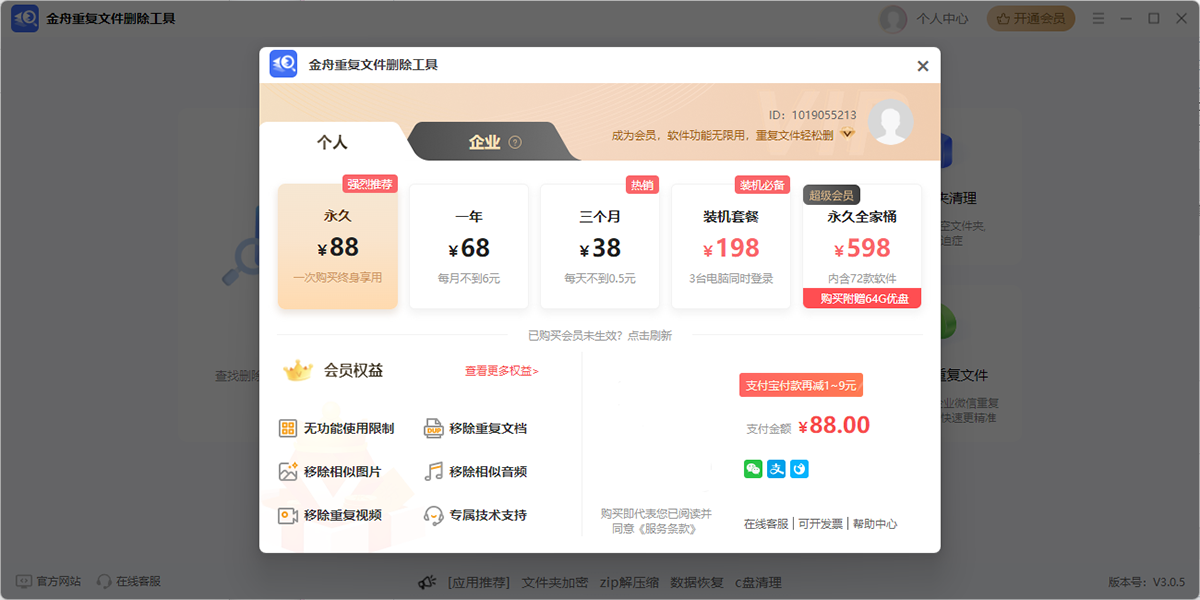Click the 移除相似音频 music note icon
Image resolution: width=1200 pixels, height=600 pixels.
coord(434,471)
